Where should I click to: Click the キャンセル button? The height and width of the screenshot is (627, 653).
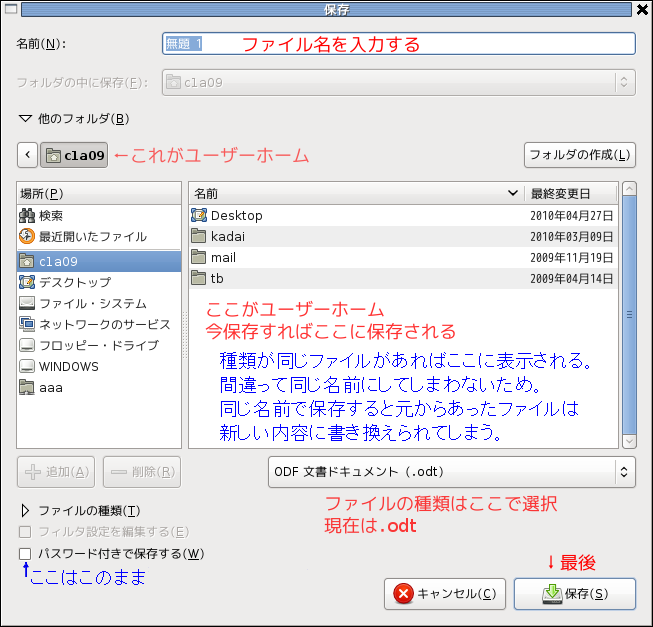pos(445,594)
